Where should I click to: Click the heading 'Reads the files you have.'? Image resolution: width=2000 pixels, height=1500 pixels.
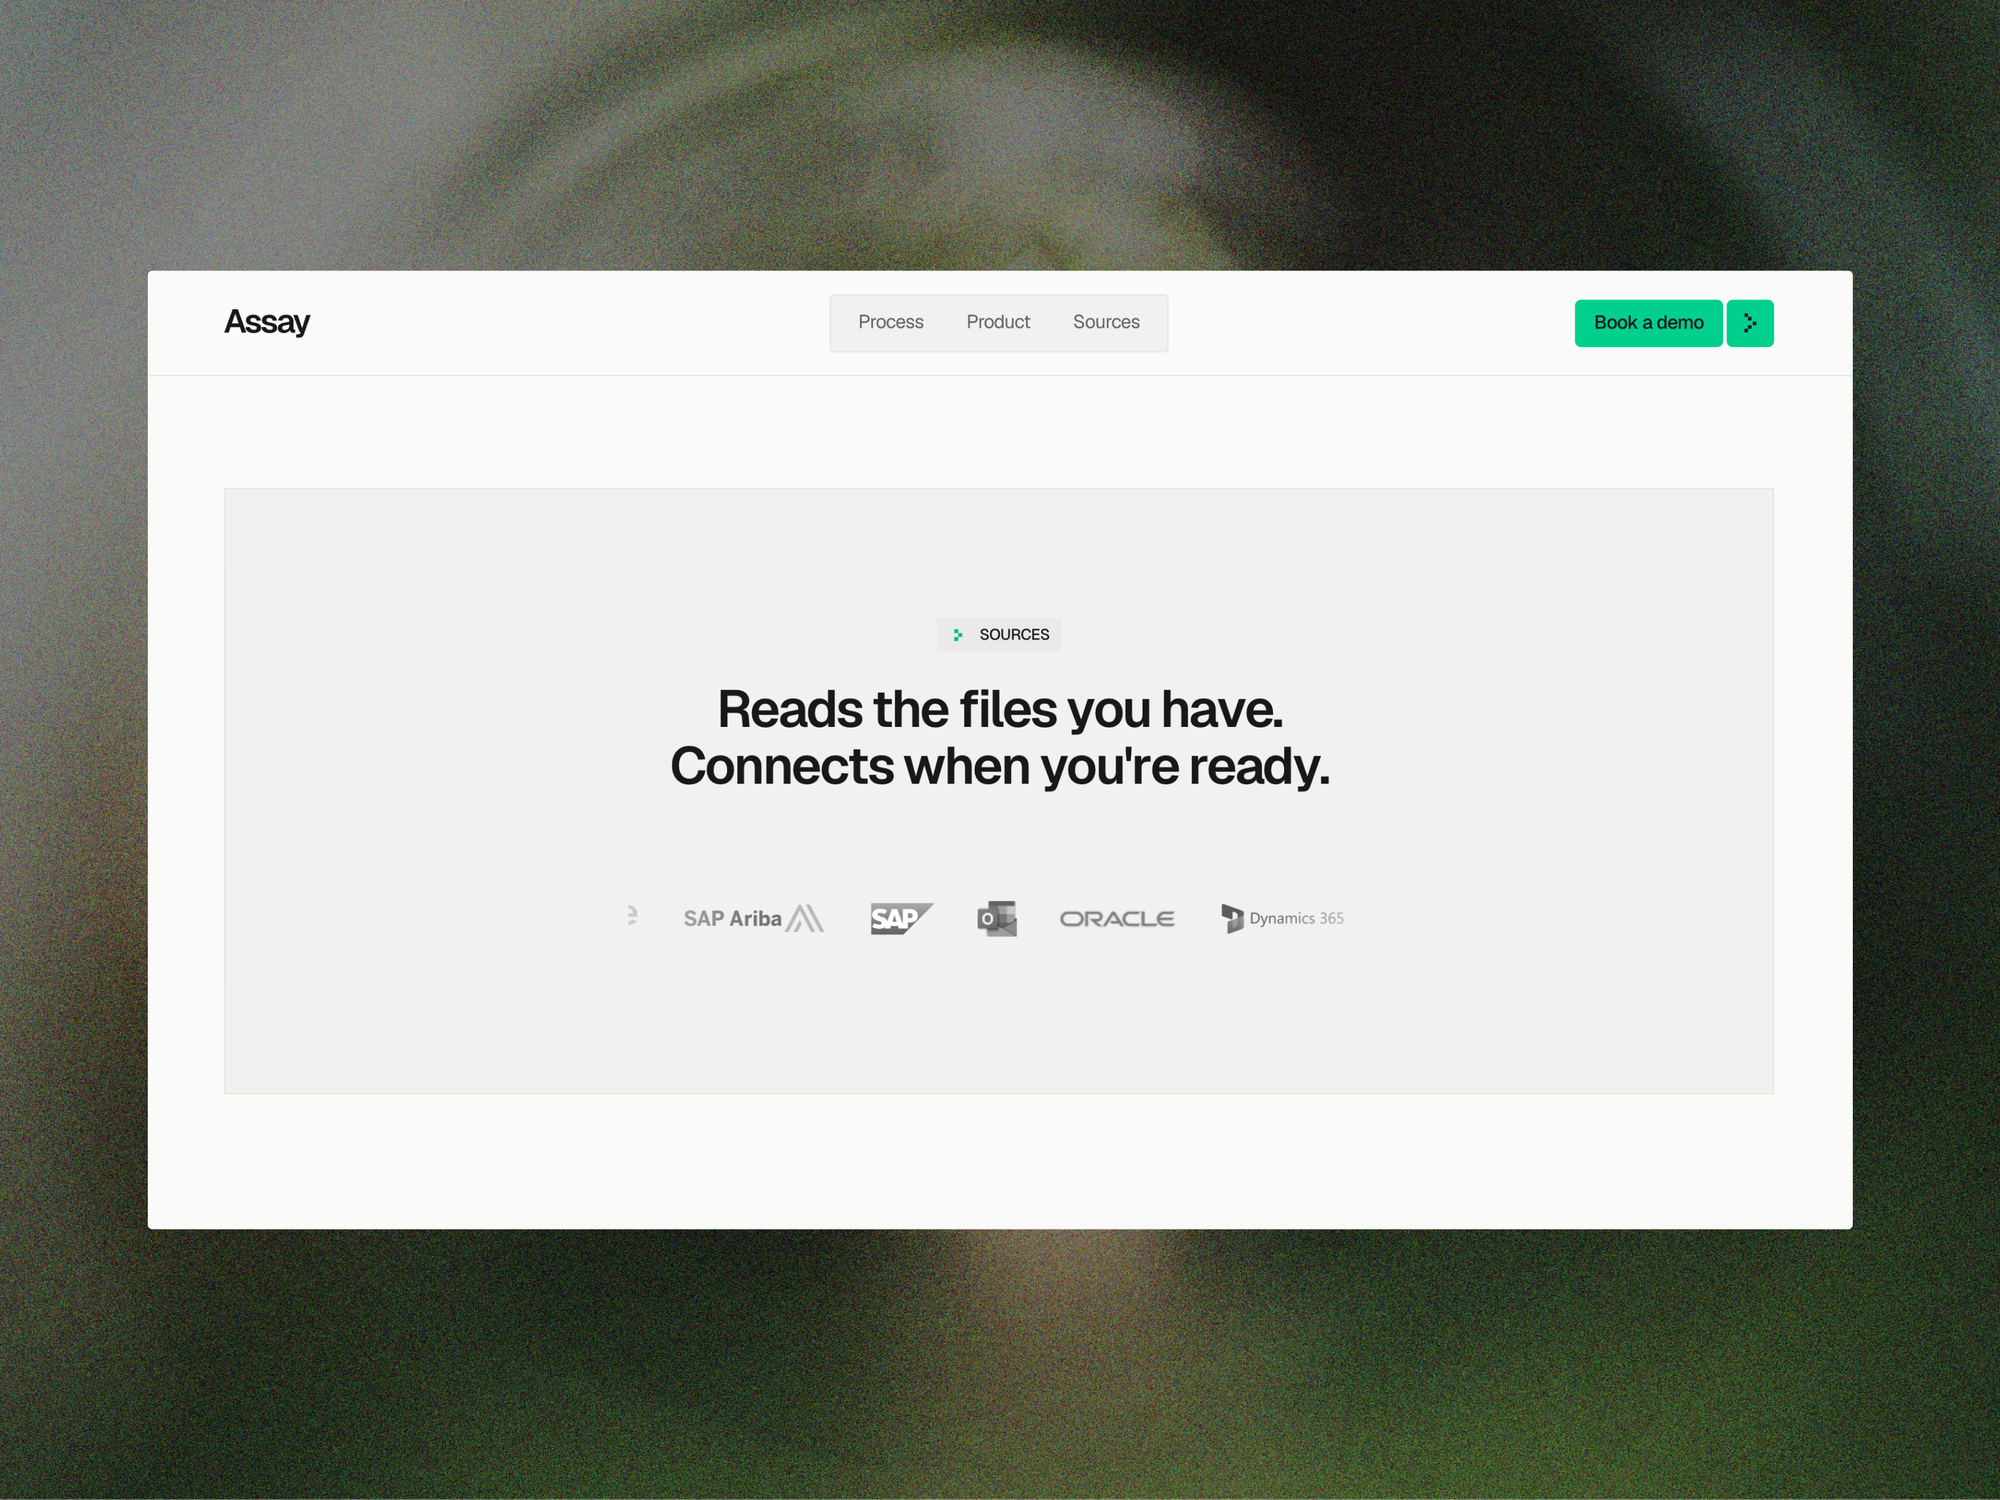click(x=1000, y=709)
